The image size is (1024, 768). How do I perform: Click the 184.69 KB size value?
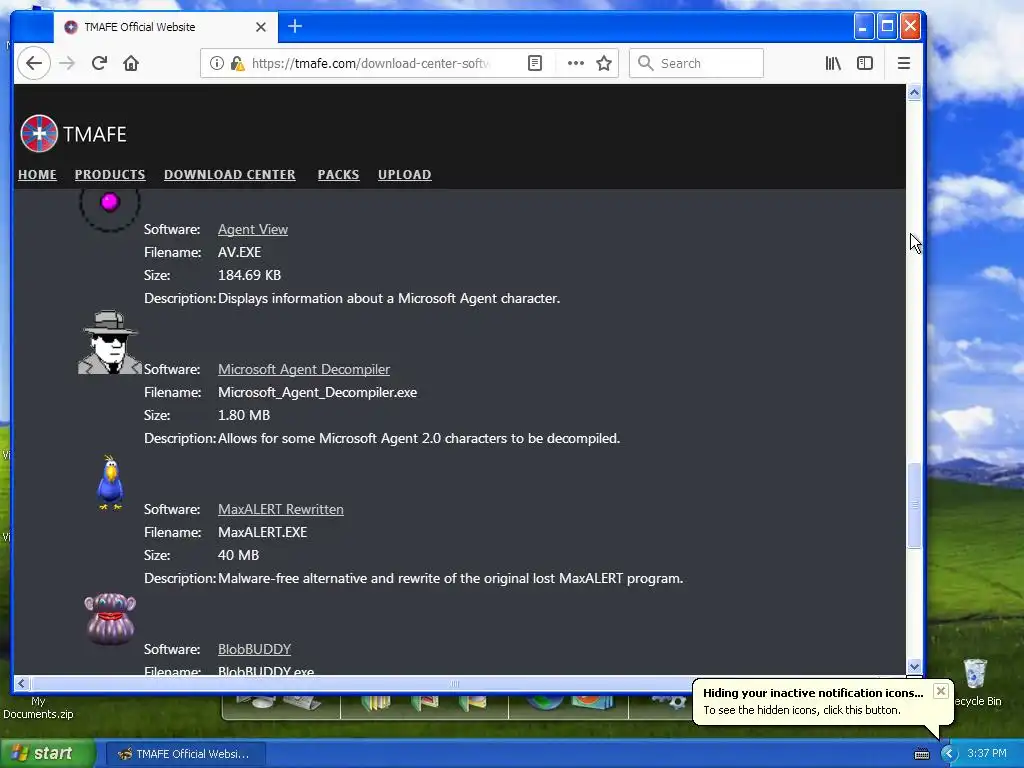[x=249, y=275]
